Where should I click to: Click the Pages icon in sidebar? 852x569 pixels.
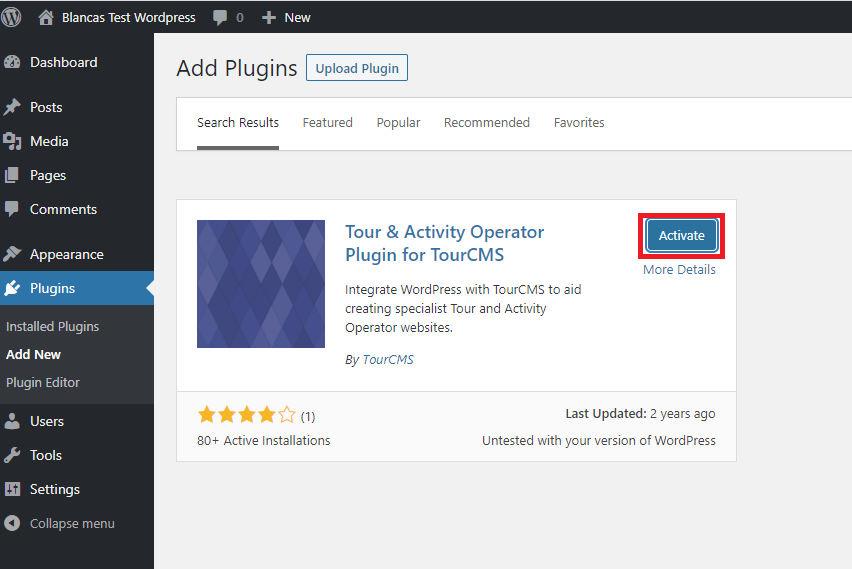tap(12, 175)
